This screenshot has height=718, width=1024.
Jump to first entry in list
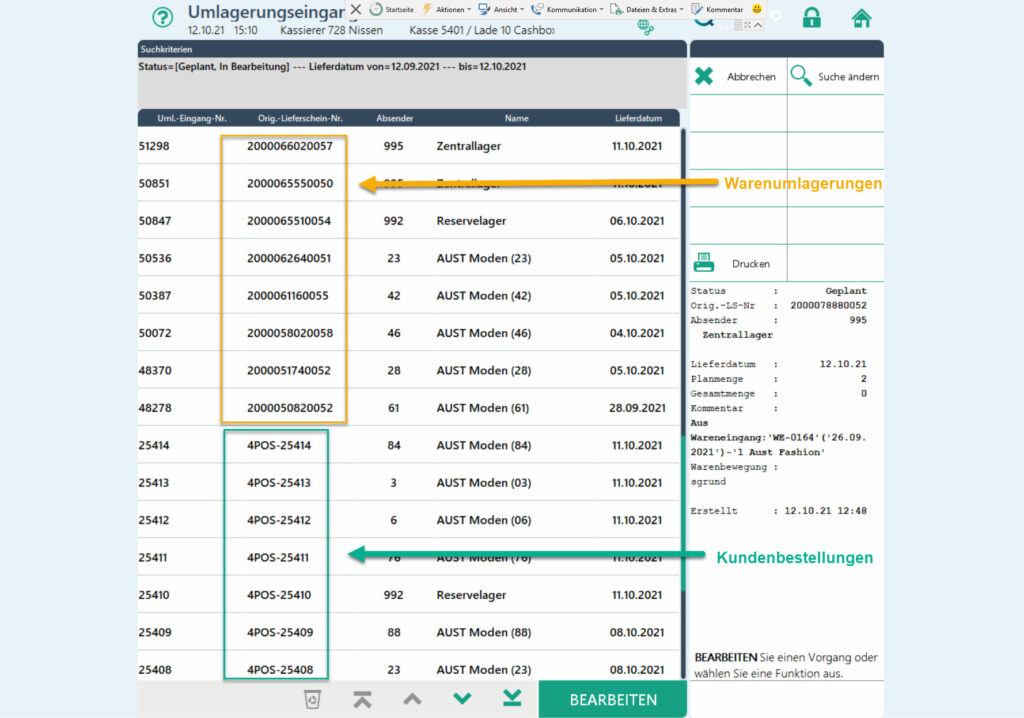point(362,699)
